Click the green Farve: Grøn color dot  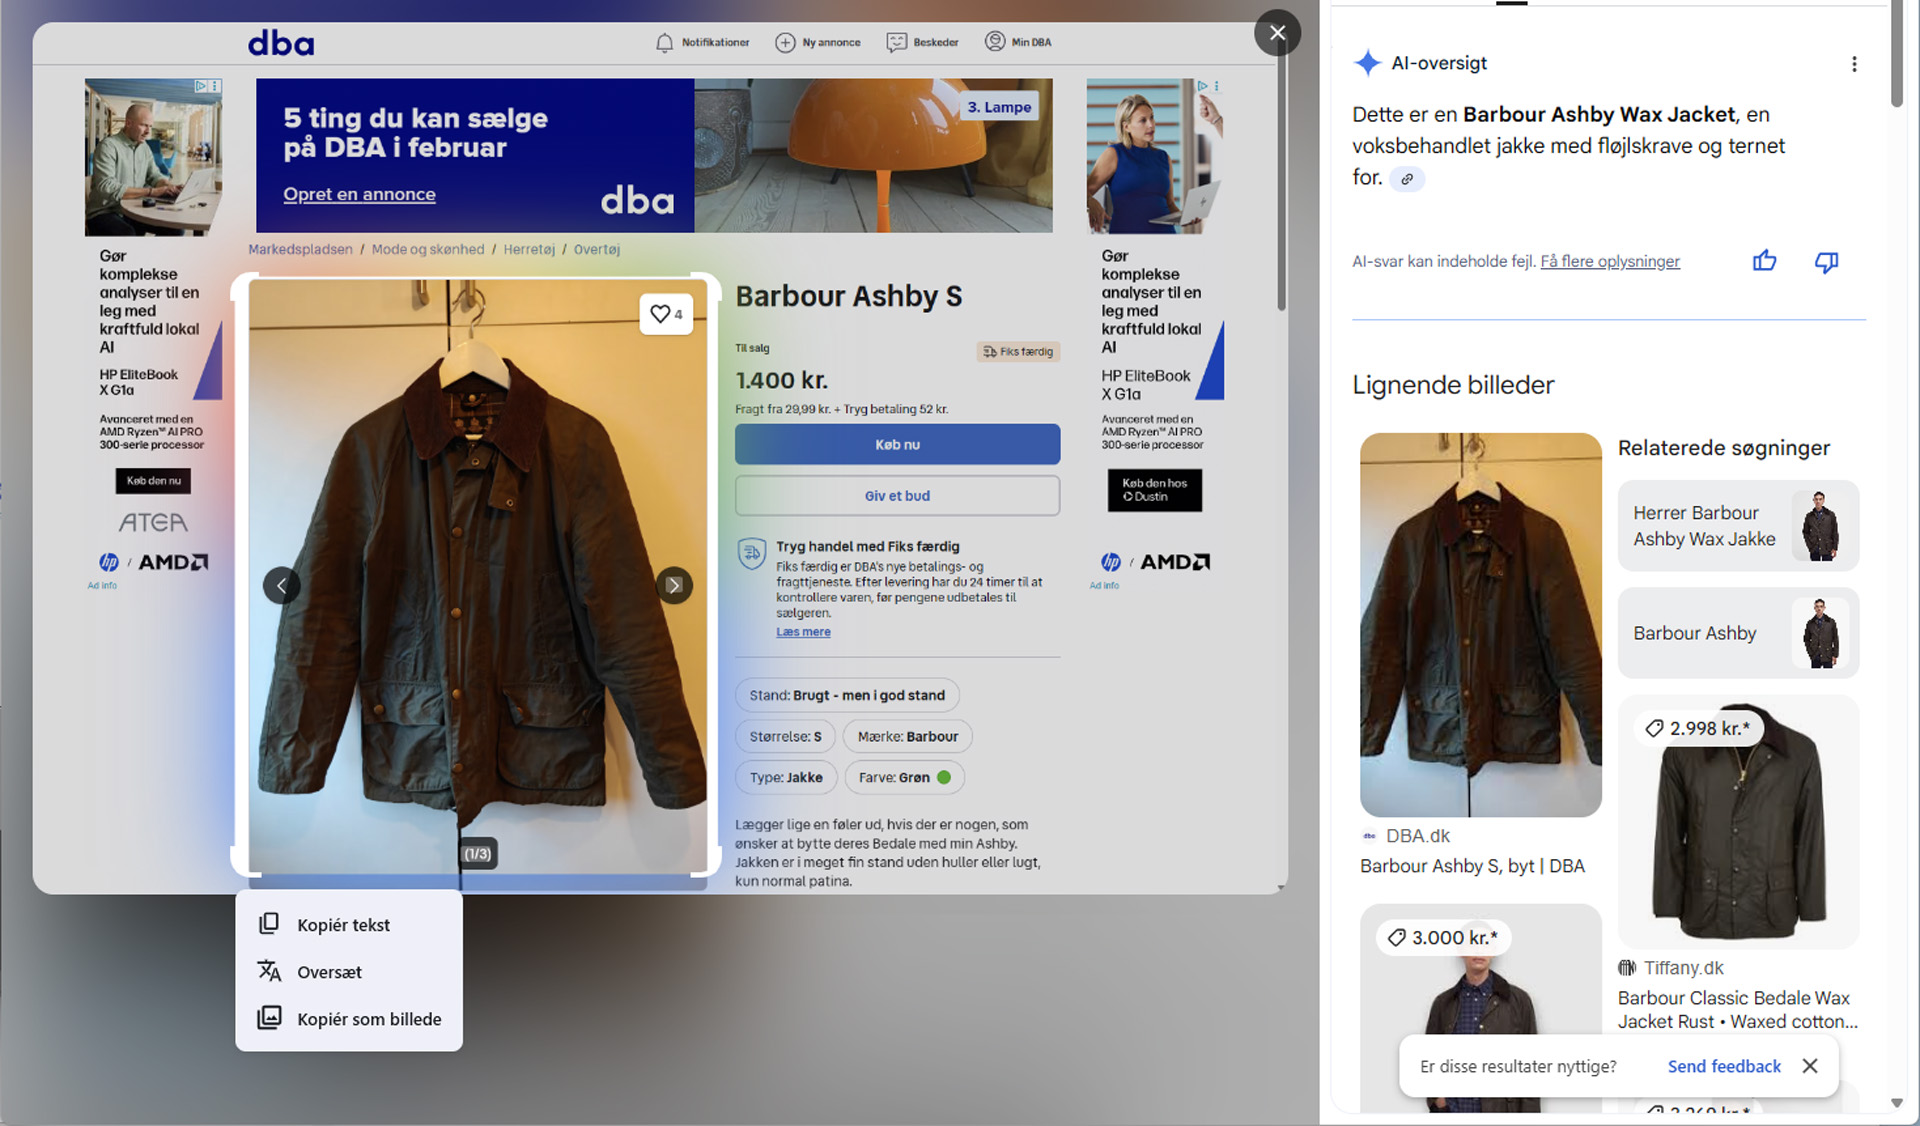click(x=944, y=777)
